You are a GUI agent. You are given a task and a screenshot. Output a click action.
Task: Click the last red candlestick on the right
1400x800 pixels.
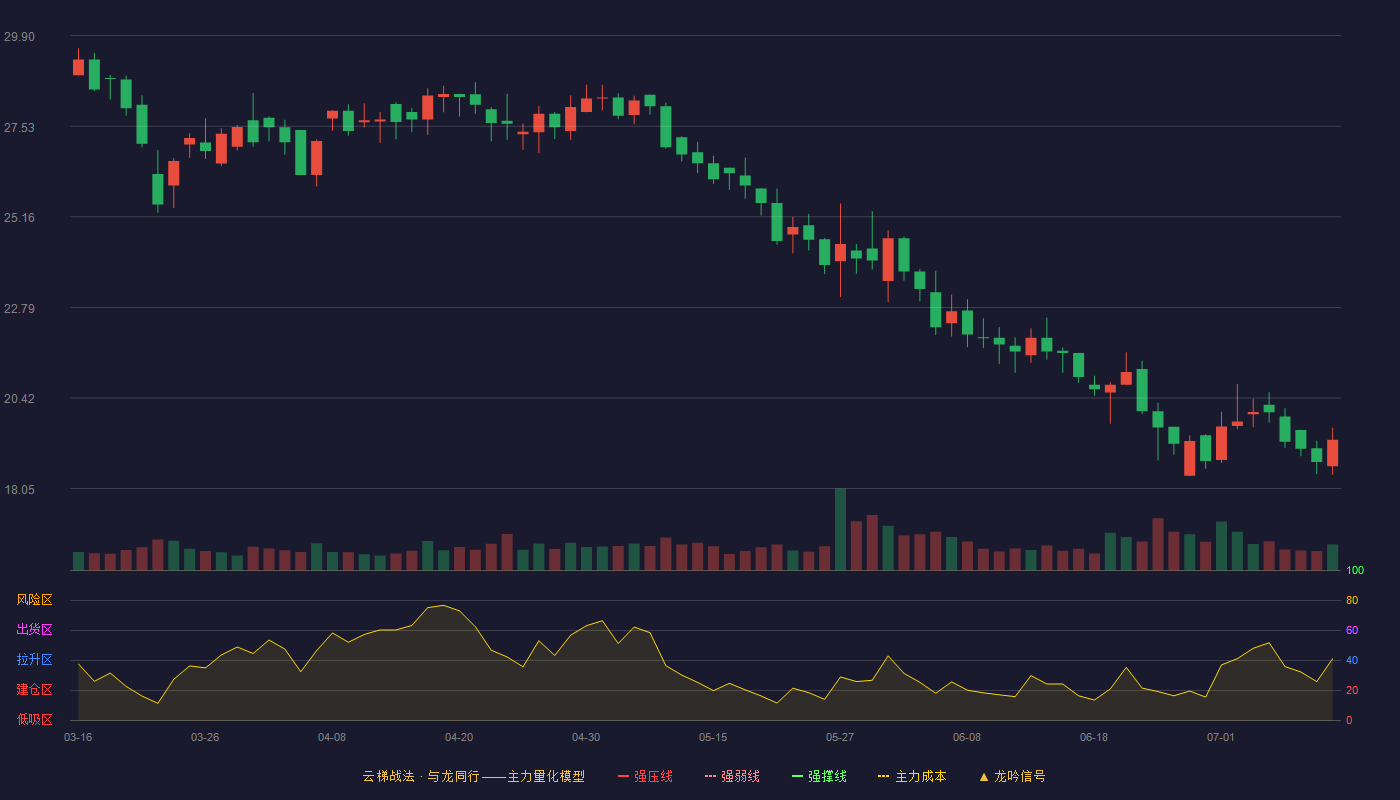(x=1332, y=453)
